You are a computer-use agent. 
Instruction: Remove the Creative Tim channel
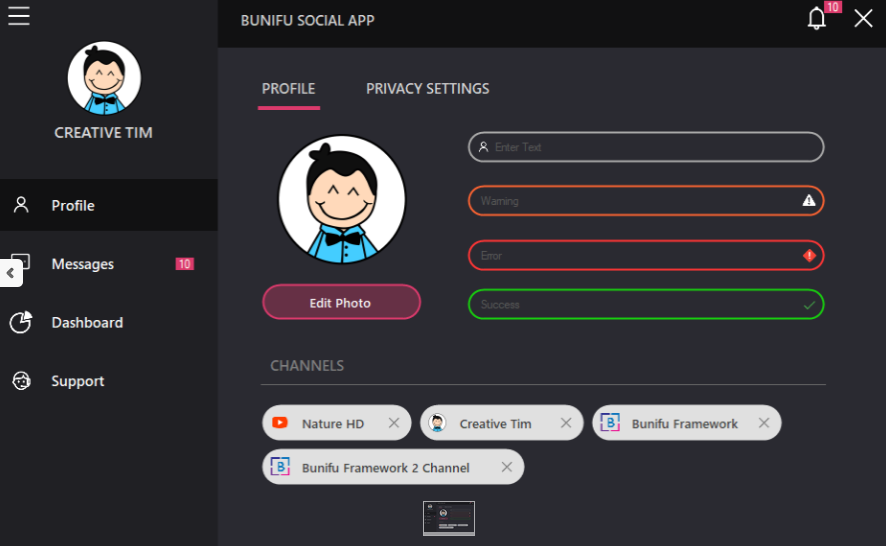tap(566, 423)
